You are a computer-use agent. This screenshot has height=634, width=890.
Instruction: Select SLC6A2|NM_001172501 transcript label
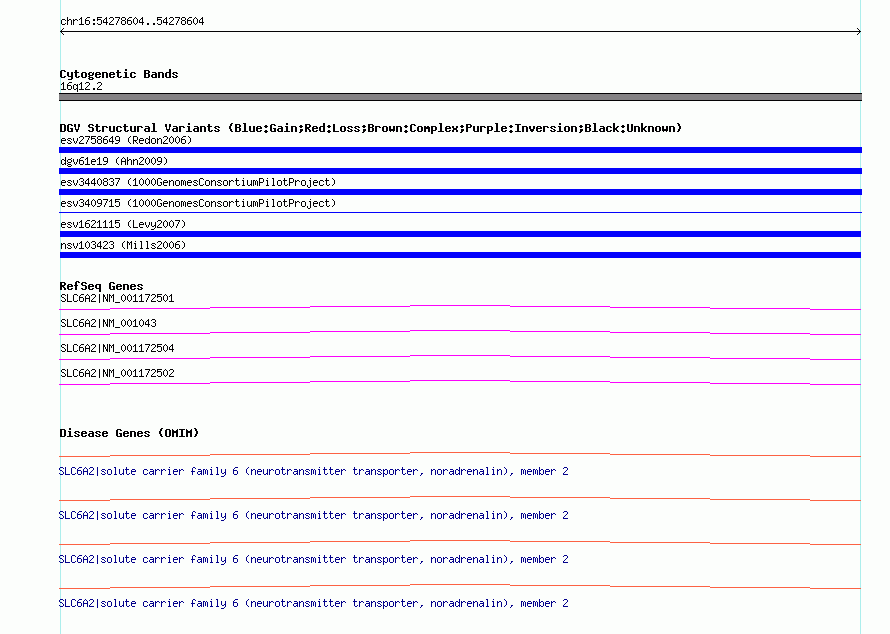point(117,299)
